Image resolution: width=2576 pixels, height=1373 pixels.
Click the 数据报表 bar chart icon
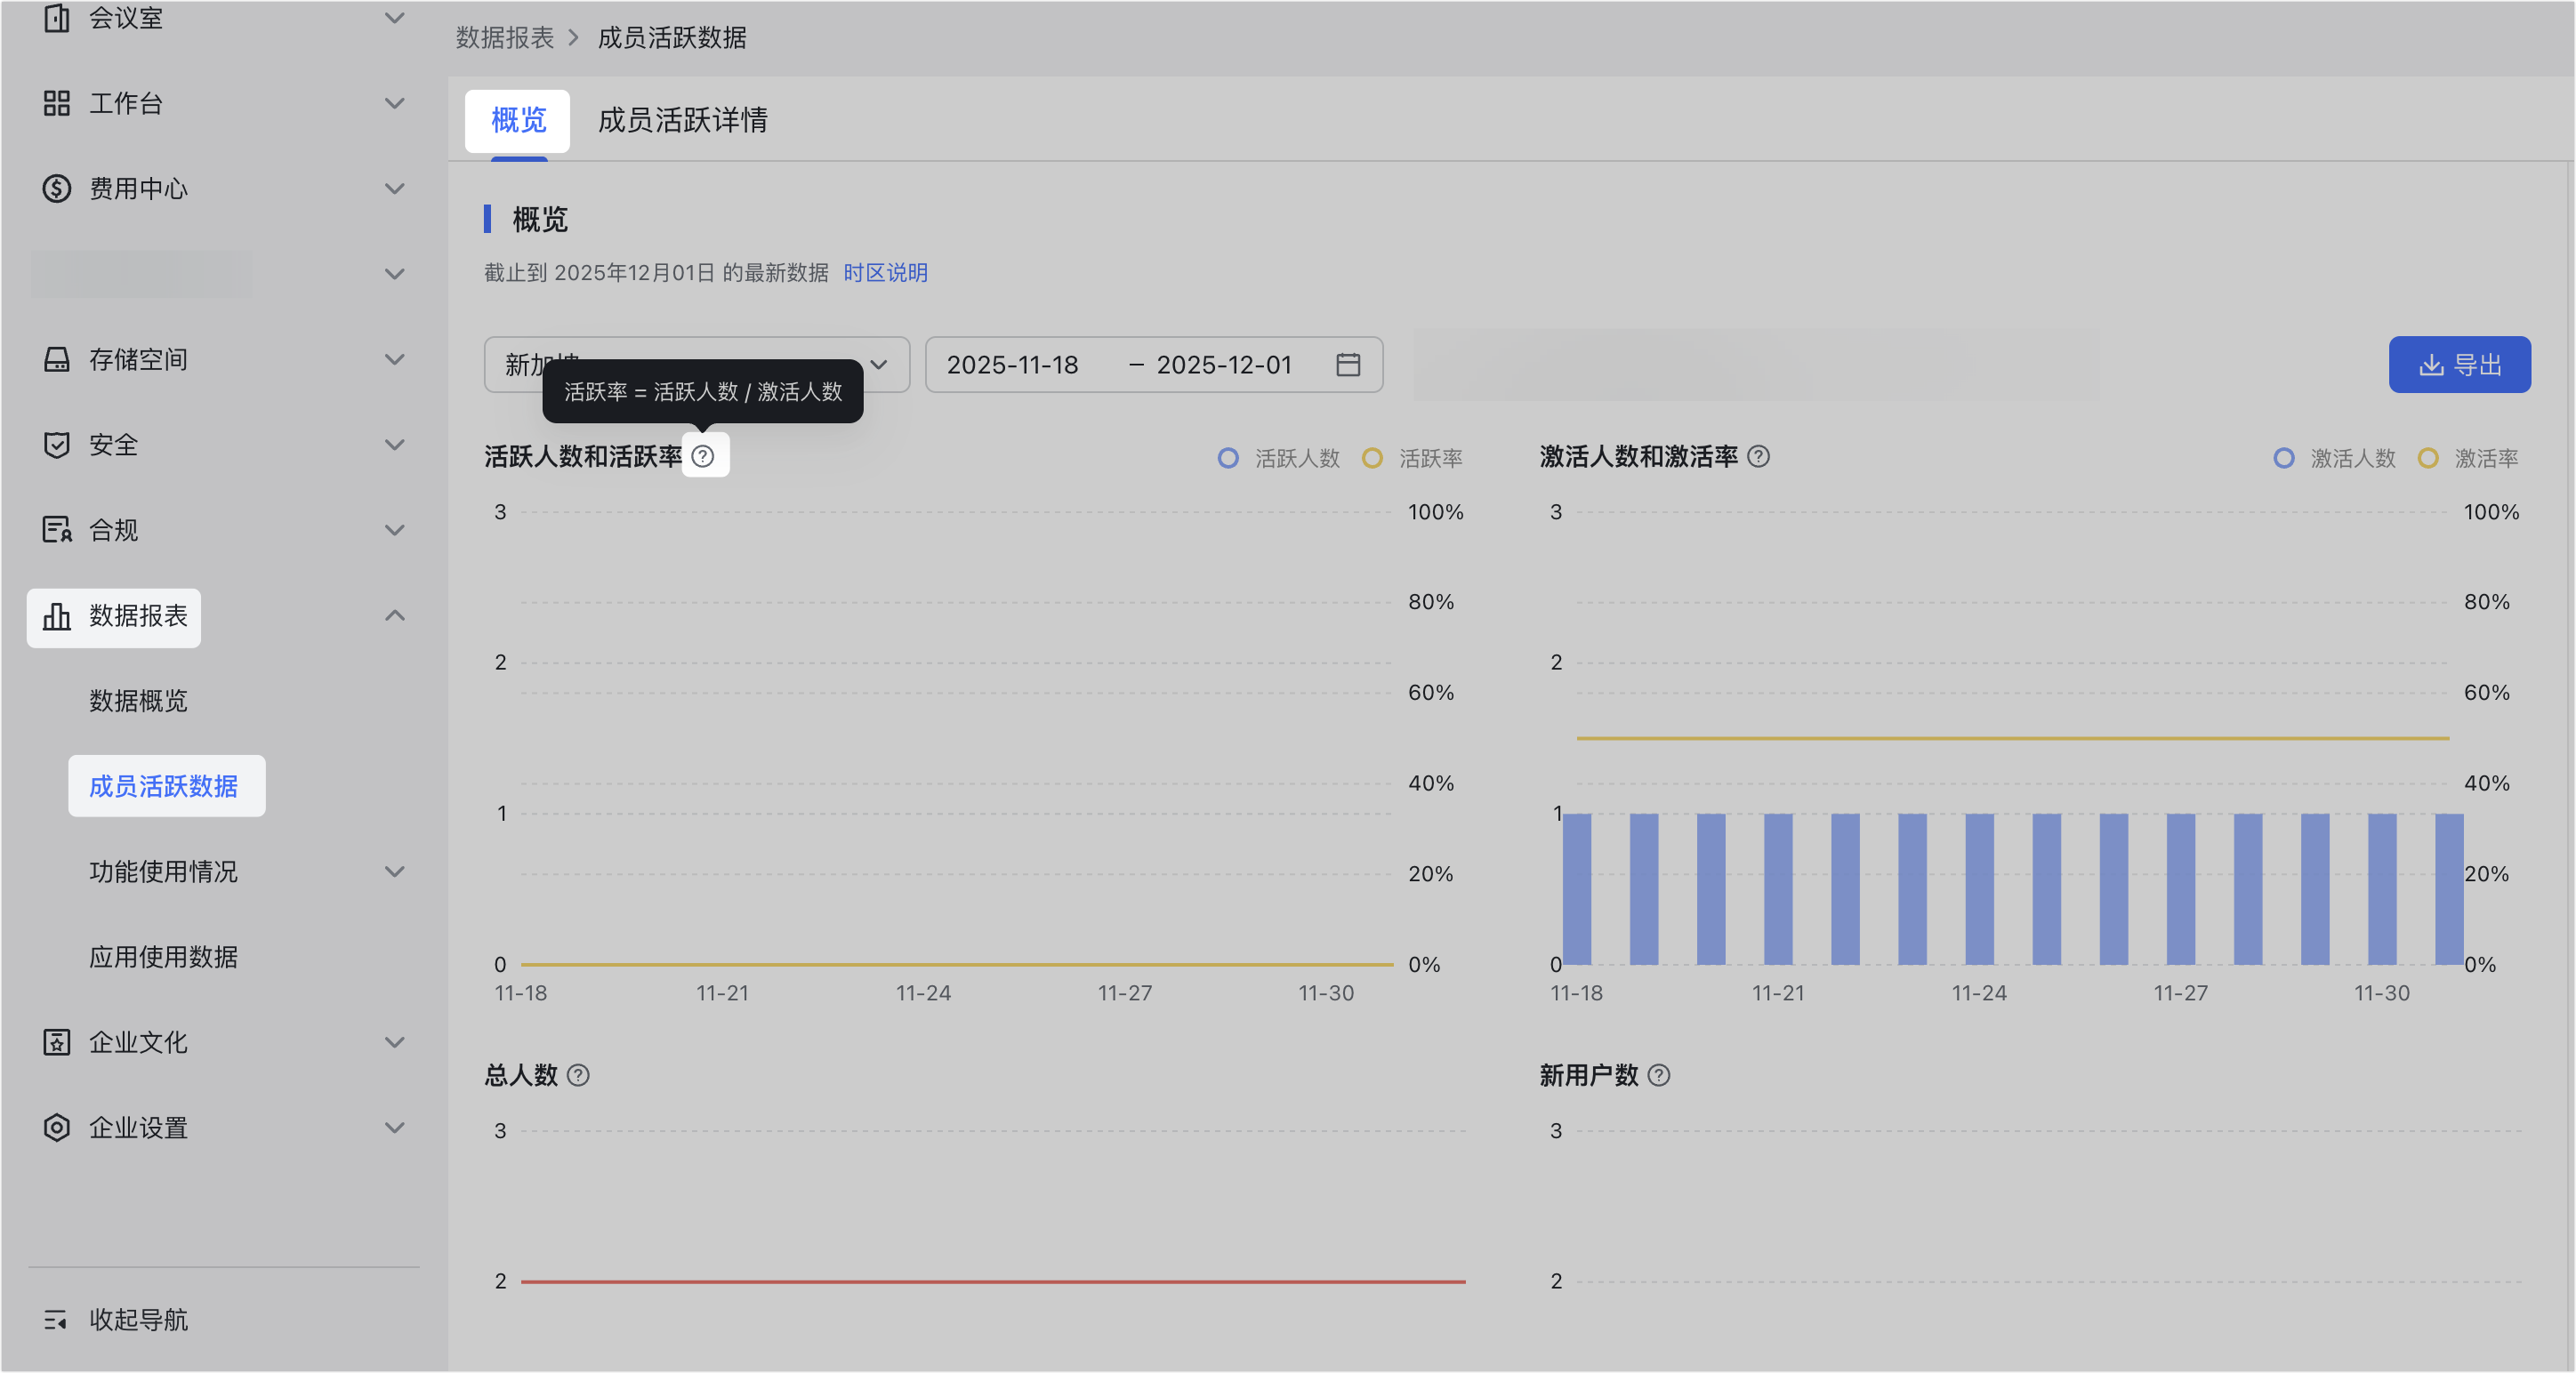coord(56,615)
